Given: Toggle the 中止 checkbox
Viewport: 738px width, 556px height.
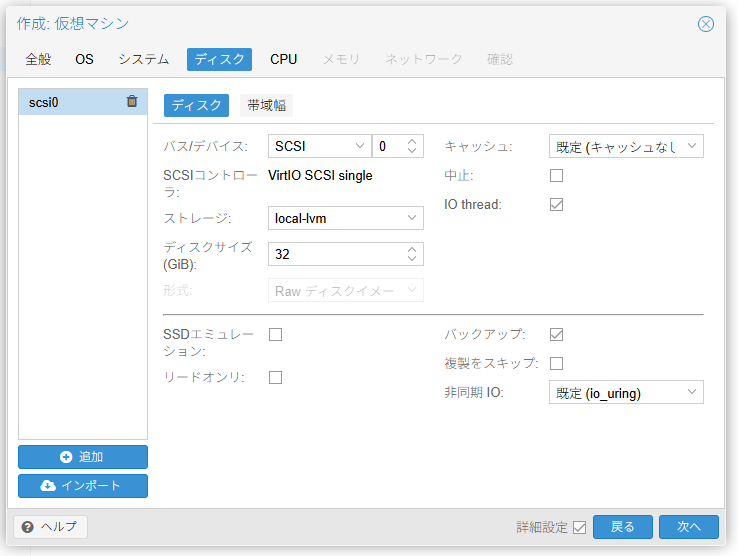Looking at the screenshot, I should click(x=557, y=176).
